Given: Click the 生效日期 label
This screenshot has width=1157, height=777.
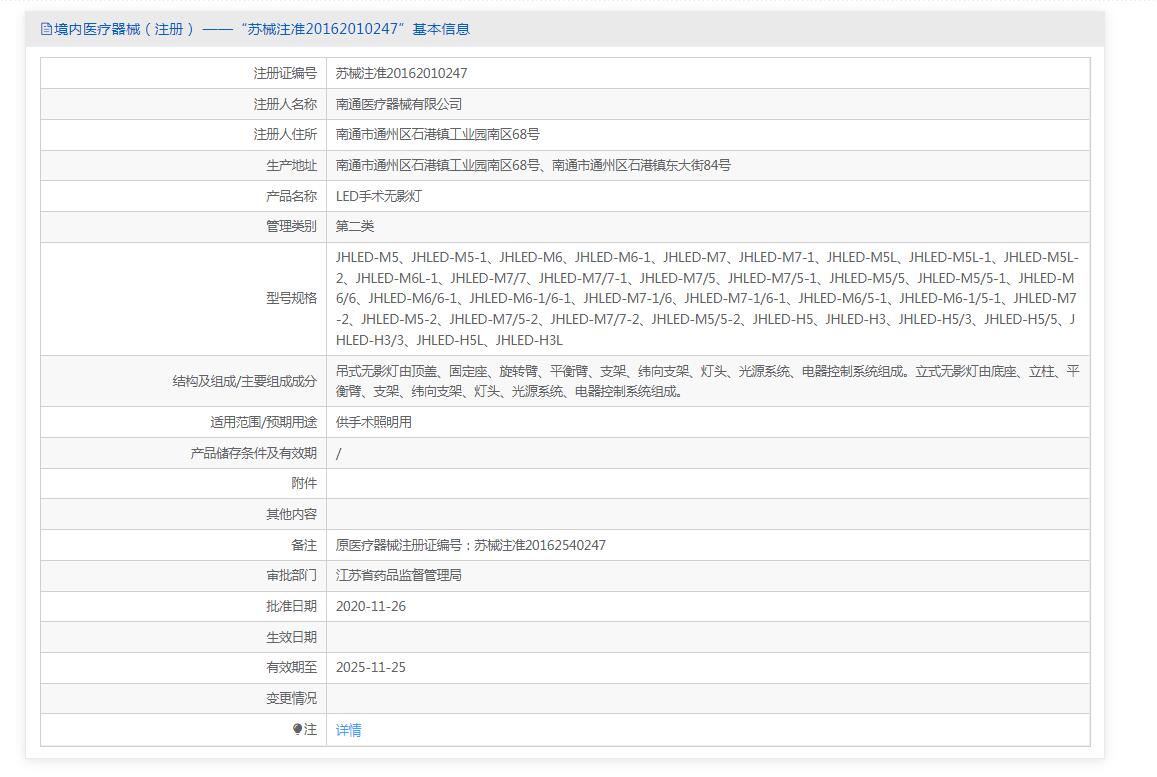Looking at the screenshot, I should [291, 637].
